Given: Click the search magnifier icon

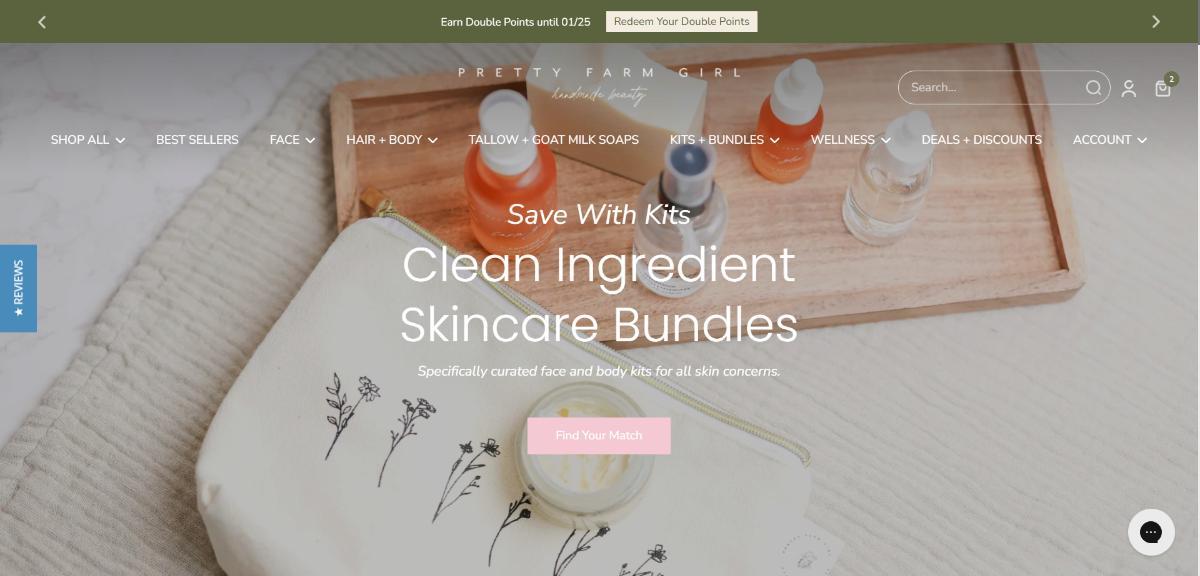Looking at the screenshot, I should (x=1094, y=88).
